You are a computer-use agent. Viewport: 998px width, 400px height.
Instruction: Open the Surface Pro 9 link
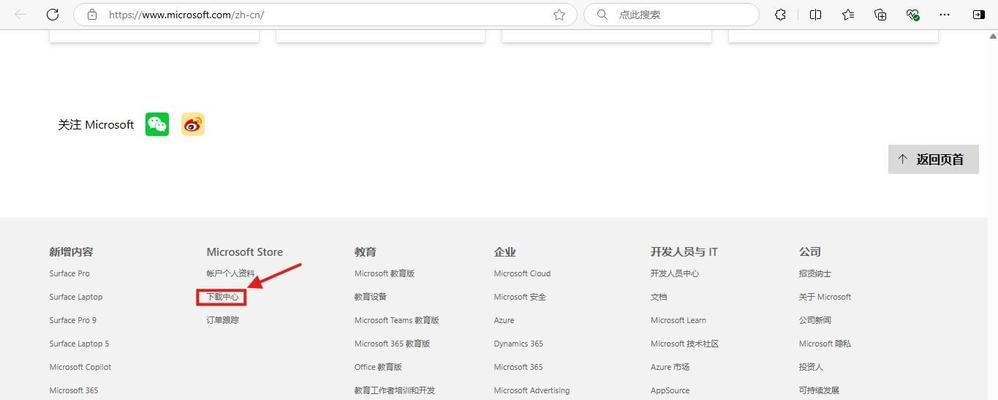point(73,320)
